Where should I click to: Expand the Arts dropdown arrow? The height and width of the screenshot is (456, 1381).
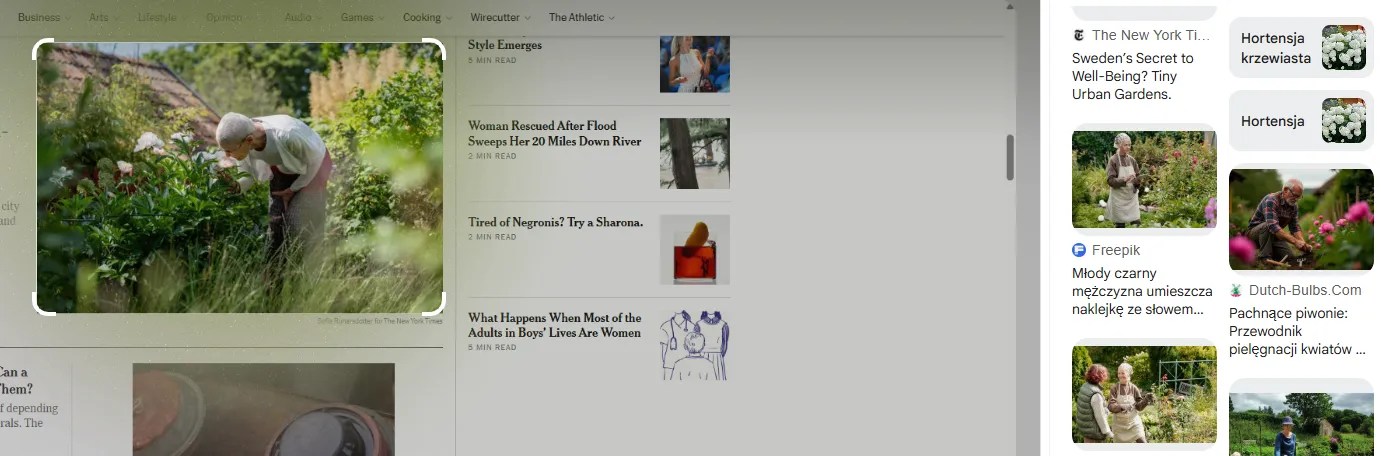pyautogui.click(x=118, y=18)
